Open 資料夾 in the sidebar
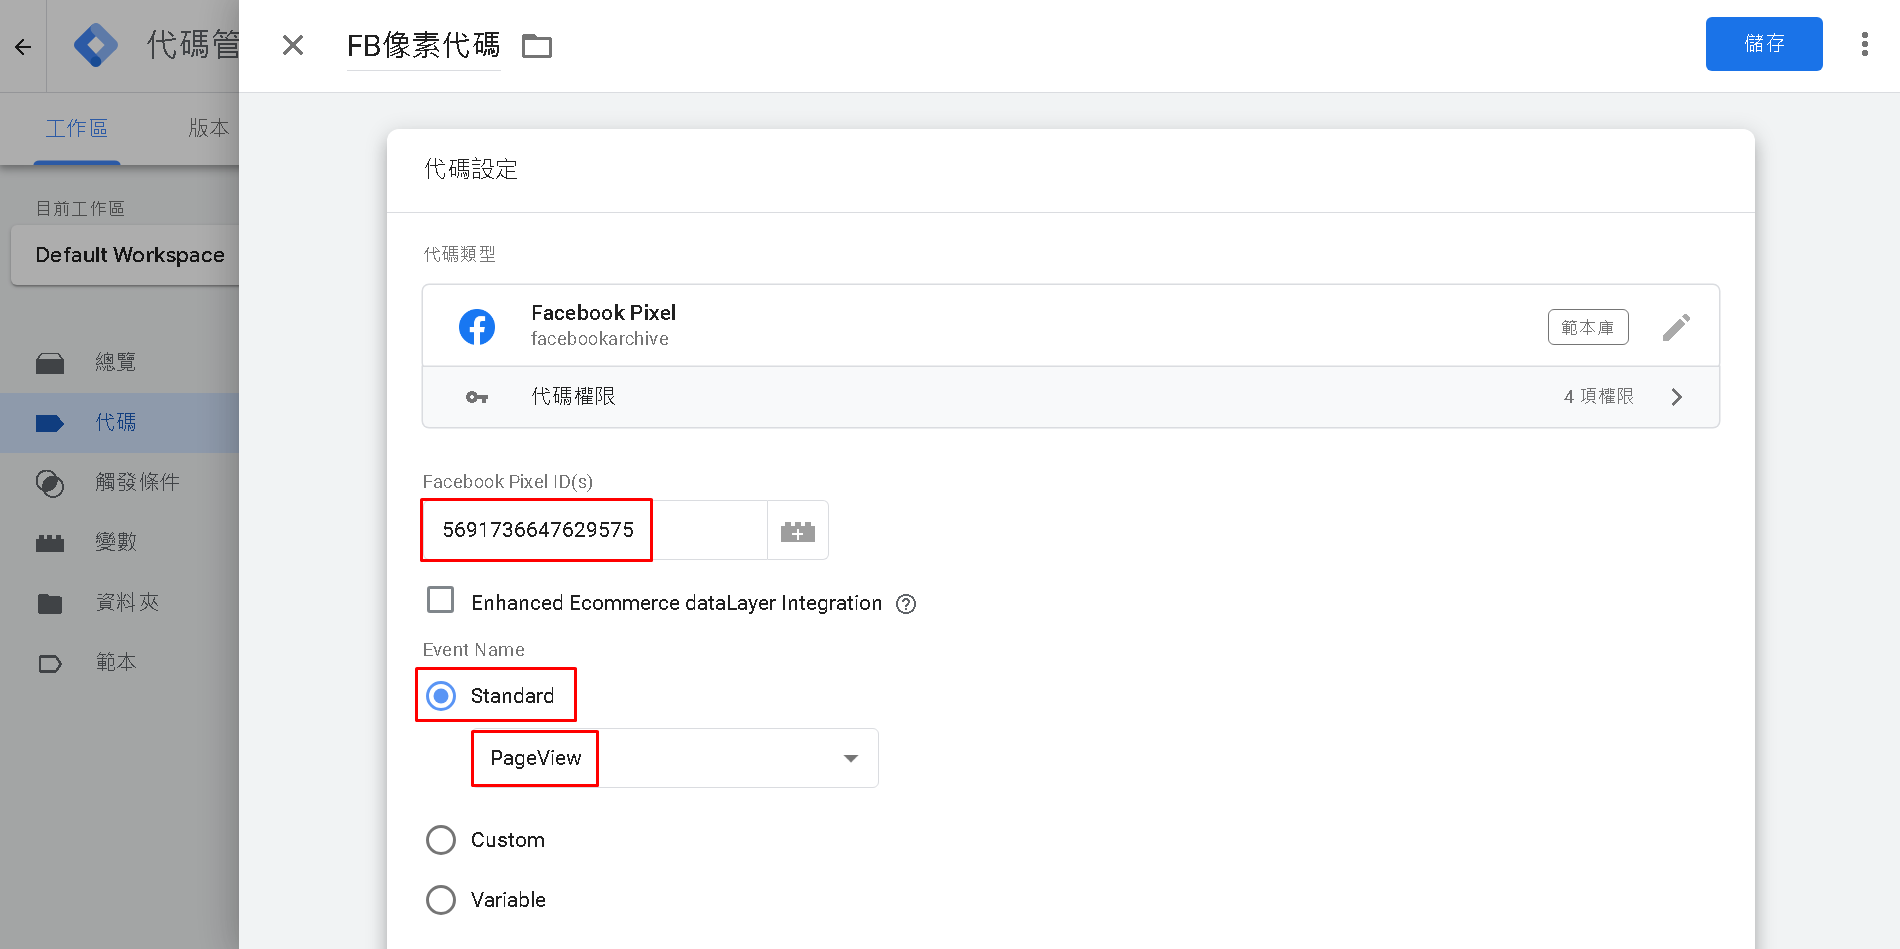Image resolution: width=1900 pixels, height=949 pixels. click(127, 602)
